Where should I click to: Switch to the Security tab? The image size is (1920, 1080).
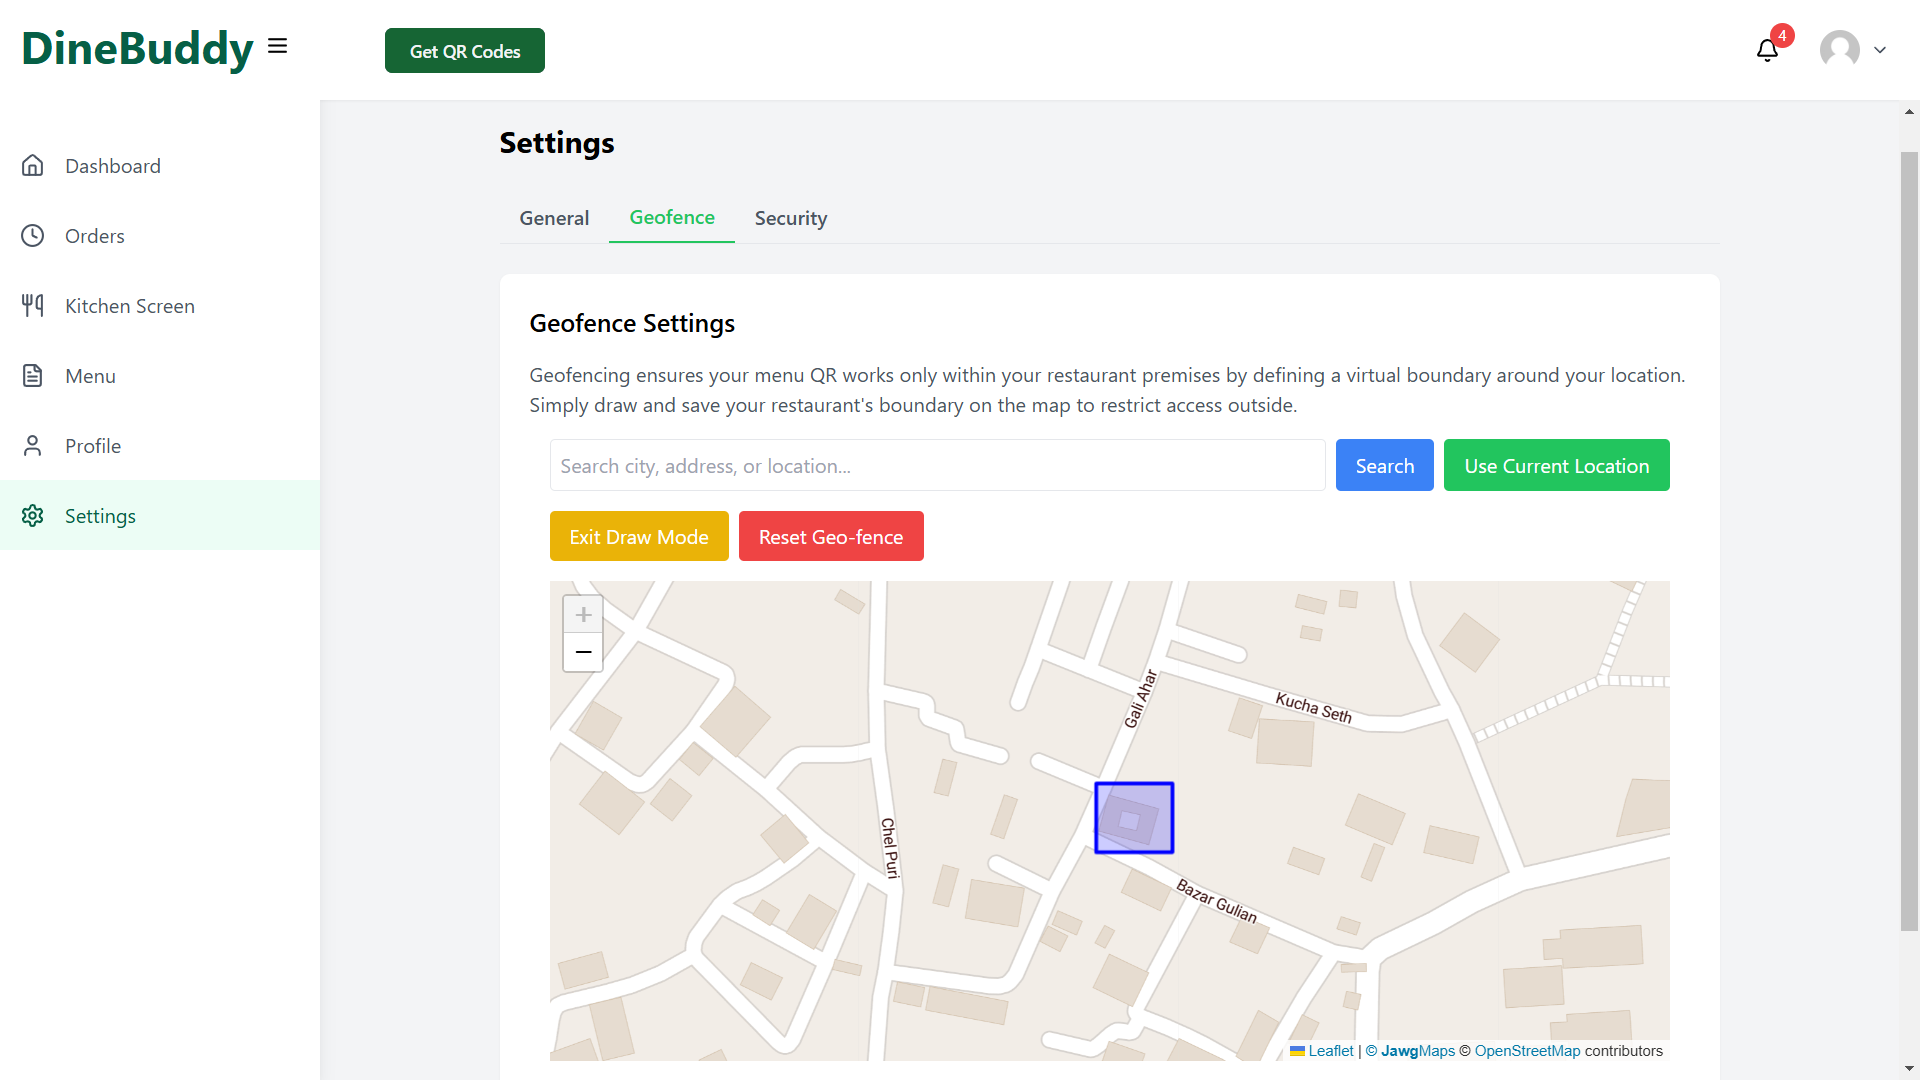(791, 218)
